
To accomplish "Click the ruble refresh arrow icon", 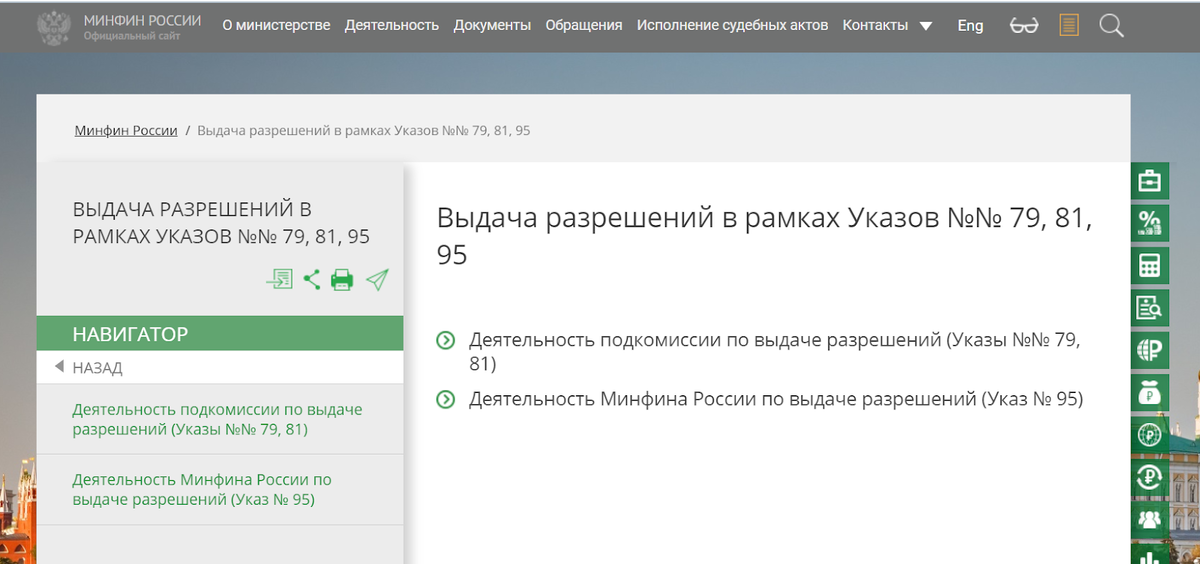I will coord(1150,477).
